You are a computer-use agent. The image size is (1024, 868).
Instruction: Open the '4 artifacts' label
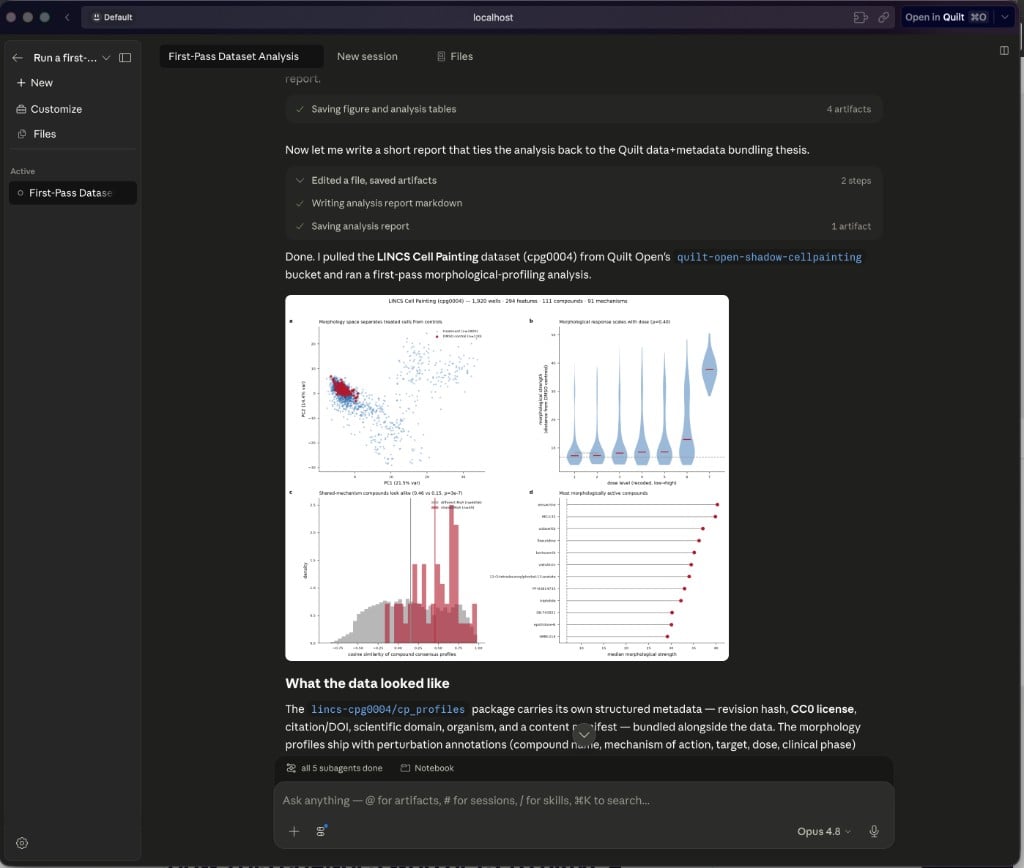[x=848, y=109]
